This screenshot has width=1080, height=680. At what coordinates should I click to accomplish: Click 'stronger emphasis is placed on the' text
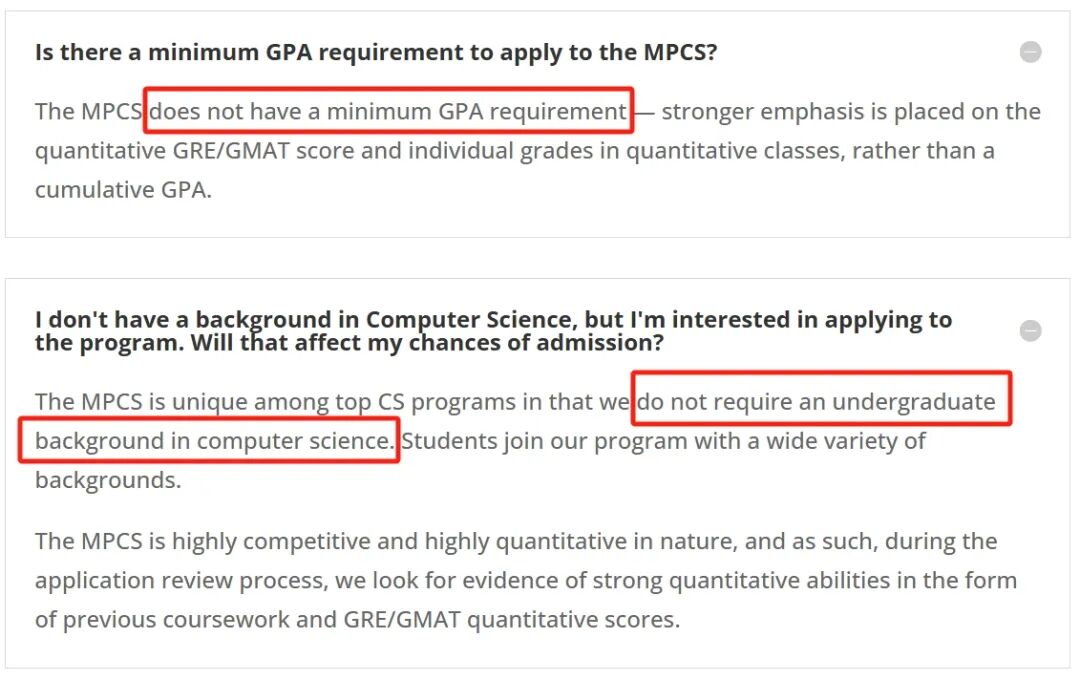pyautogui.click(x=851, y=112)
